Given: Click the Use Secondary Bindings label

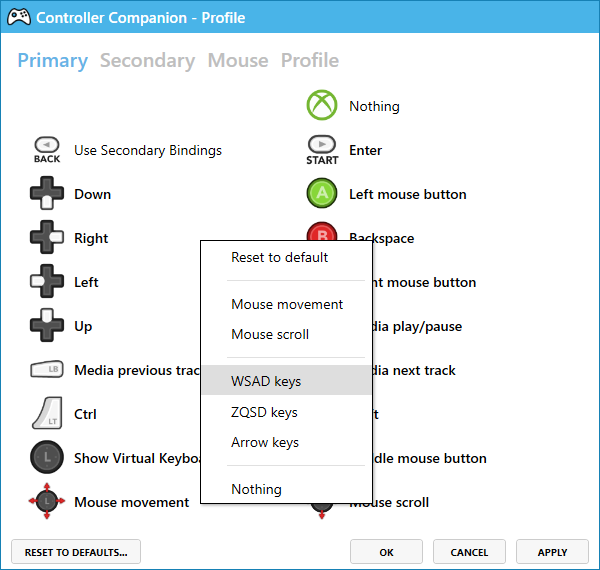Looking at the screenshot, I should pyautogui.click(x=148, y=150).
